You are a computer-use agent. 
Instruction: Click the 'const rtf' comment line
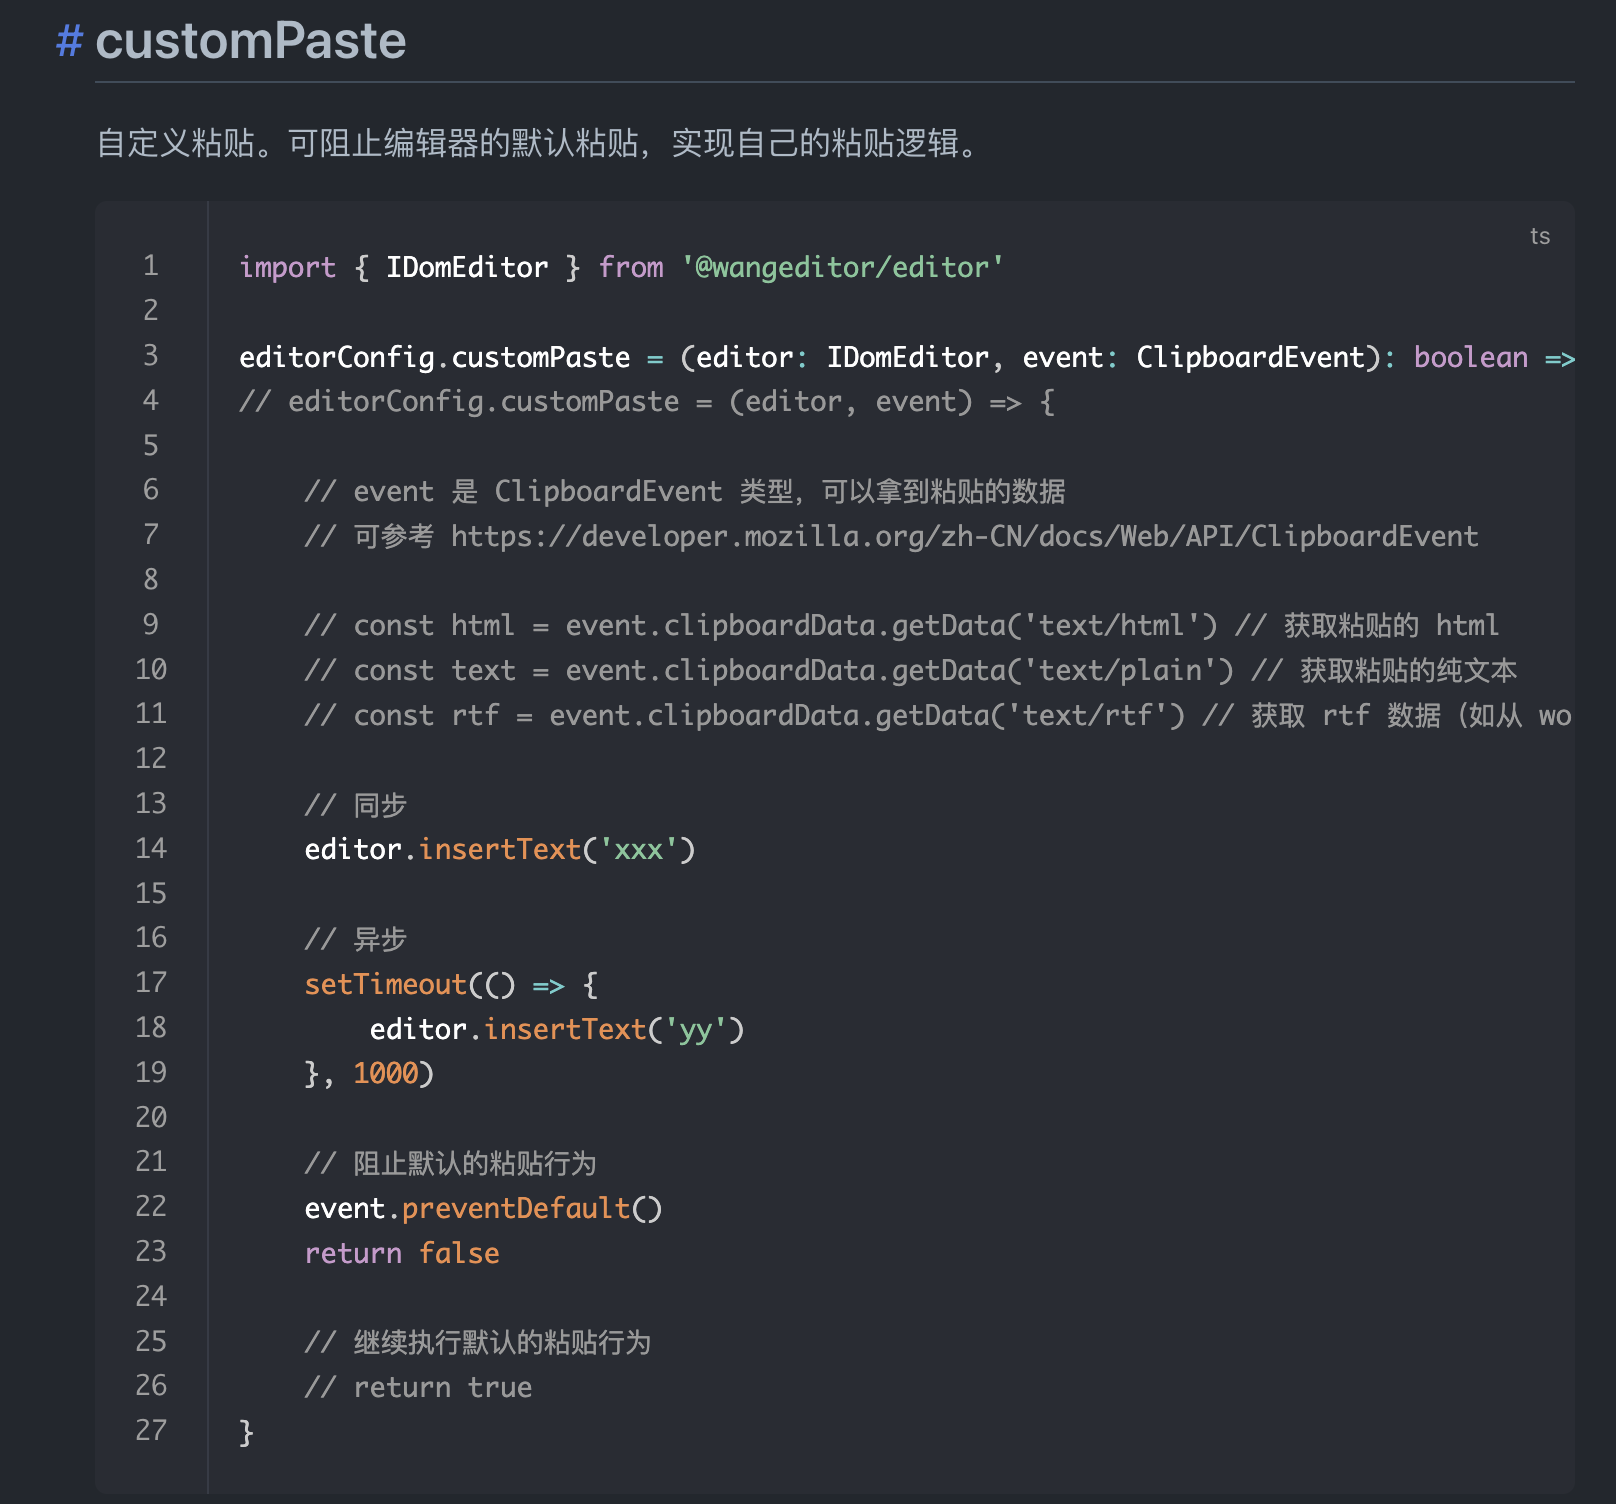[x=938, y=715]
